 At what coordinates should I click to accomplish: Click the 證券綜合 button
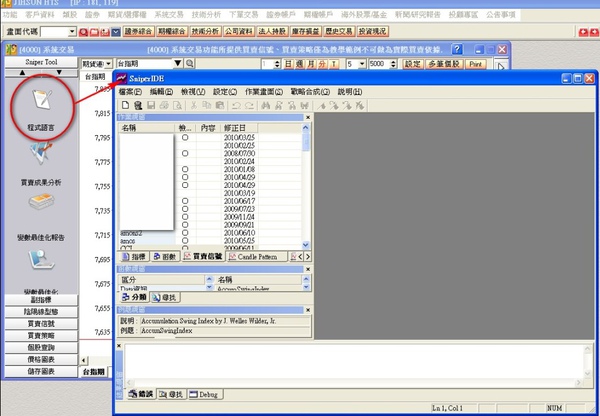click(x=138, y=31)
